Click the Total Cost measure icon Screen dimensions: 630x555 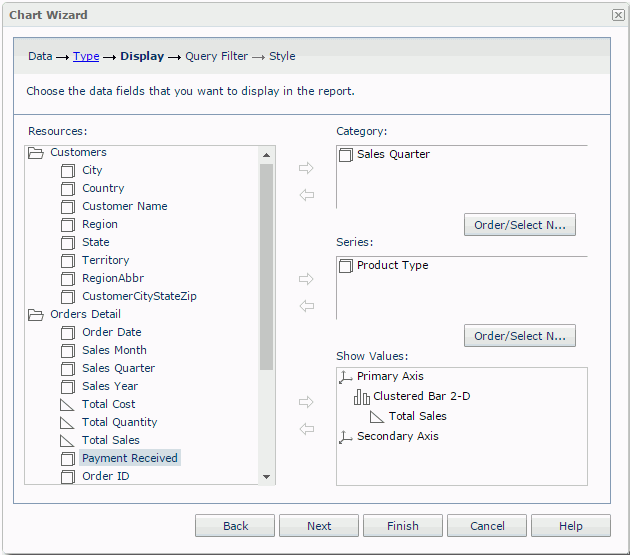67,405
